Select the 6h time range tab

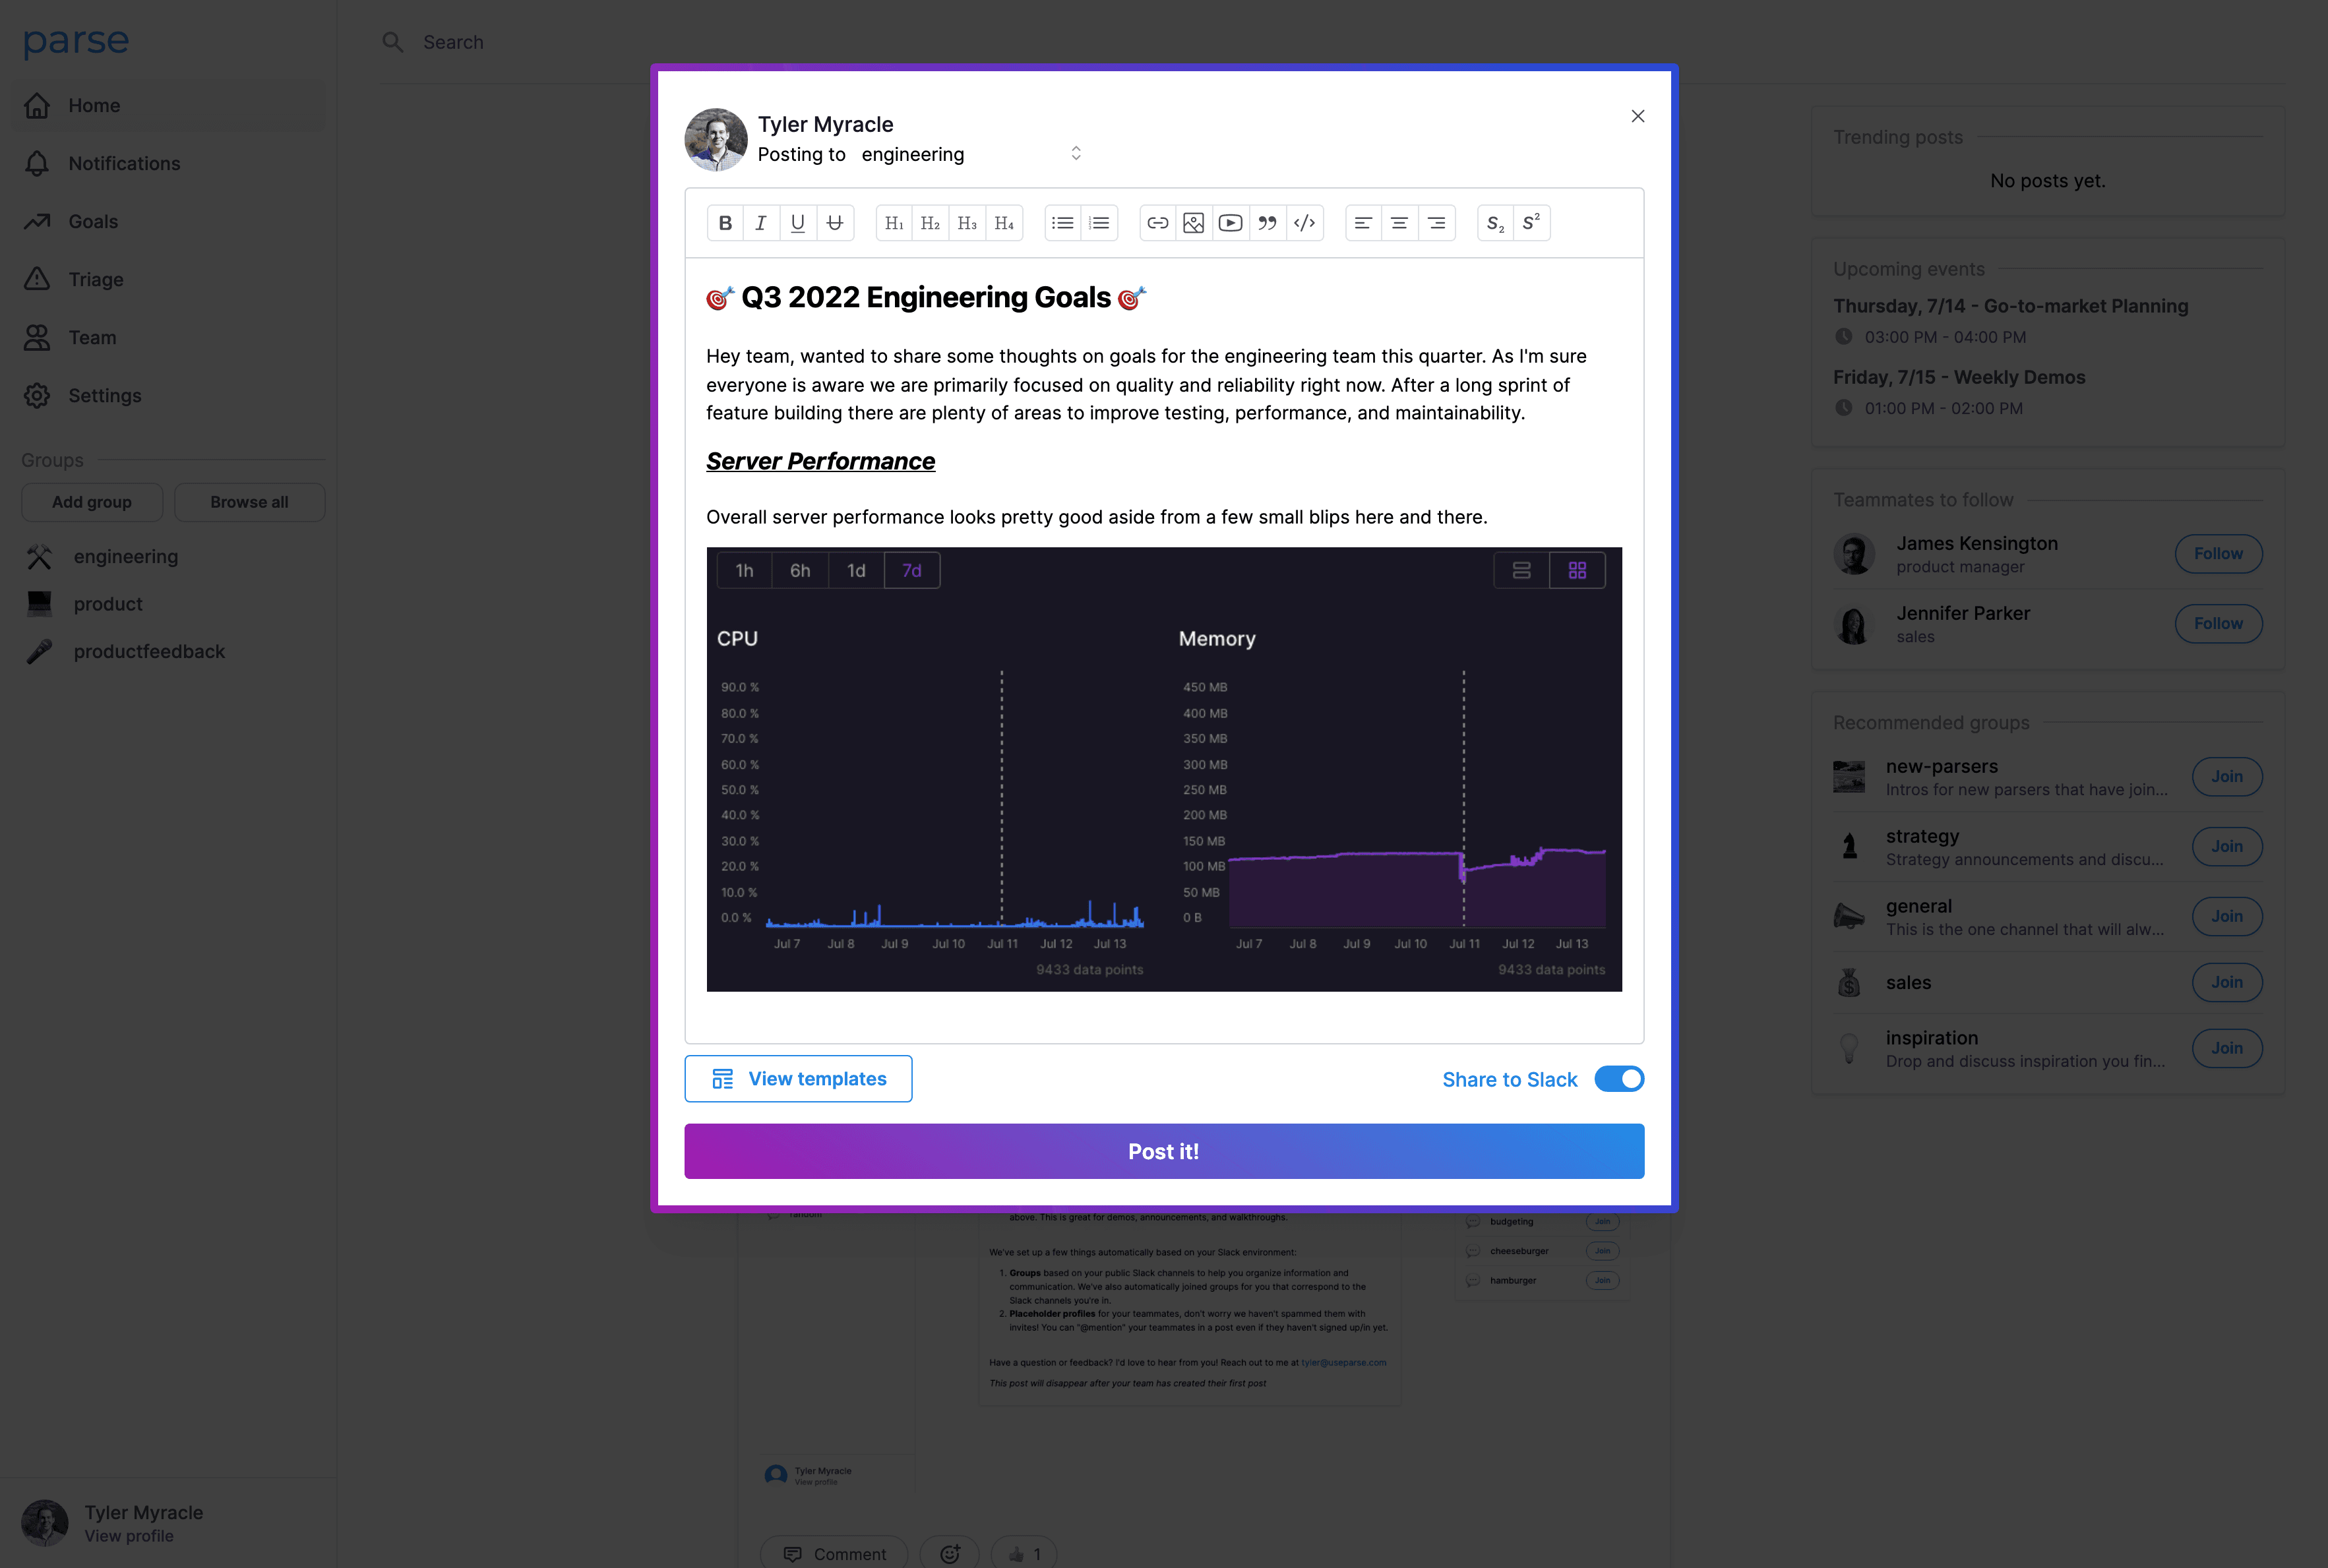(x=800, y=570)
